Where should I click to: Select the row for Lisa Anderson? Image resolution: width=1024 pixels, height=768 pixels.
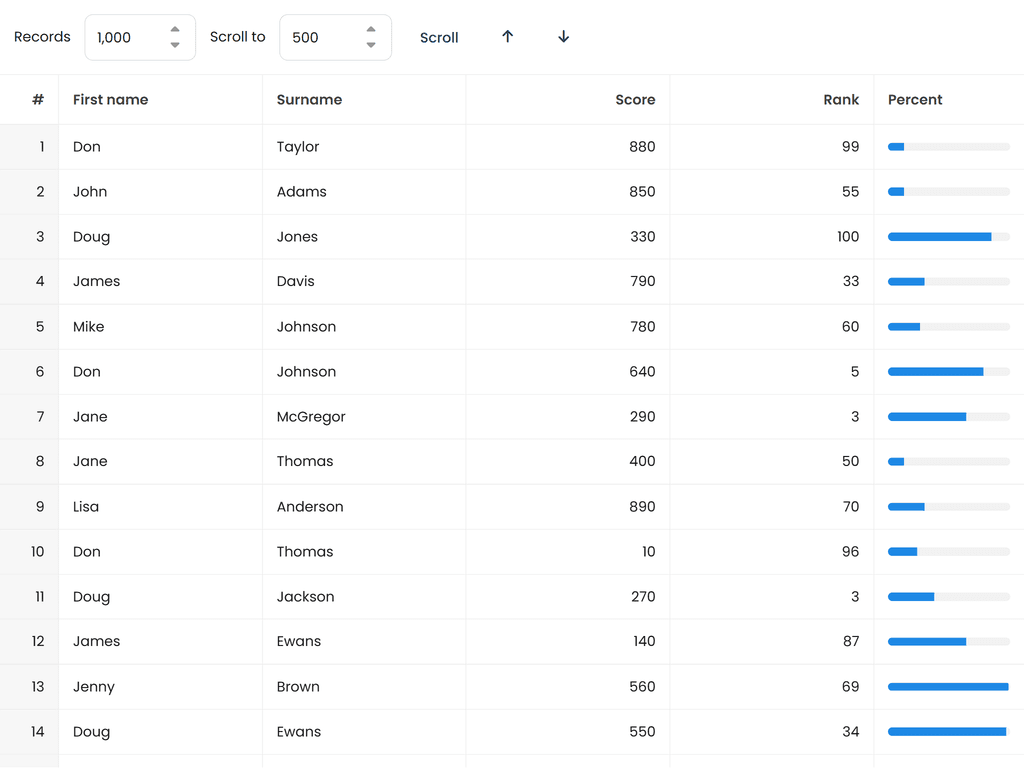point(400,506)
